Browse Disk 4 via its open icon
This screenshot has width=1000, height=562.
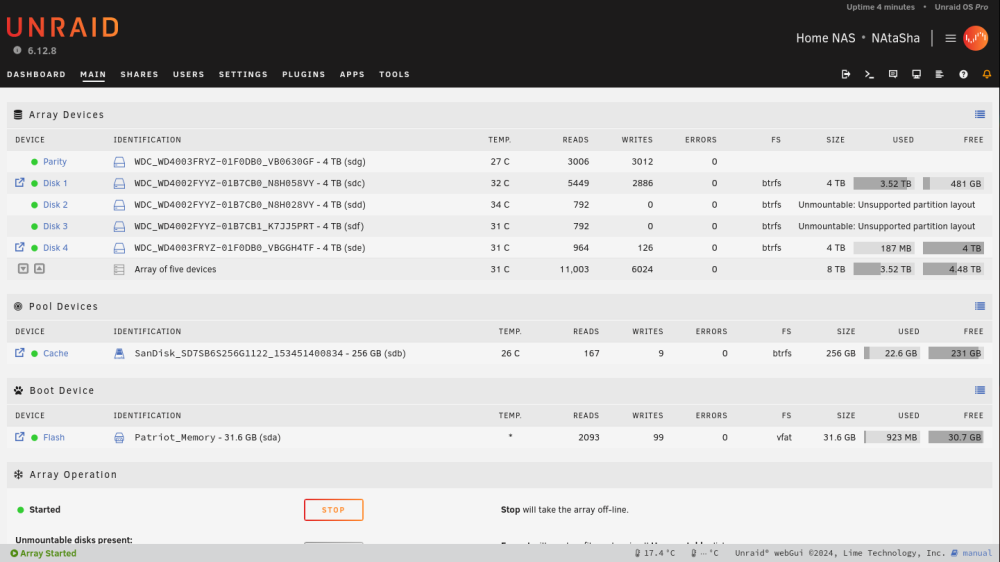coord(20,247)
